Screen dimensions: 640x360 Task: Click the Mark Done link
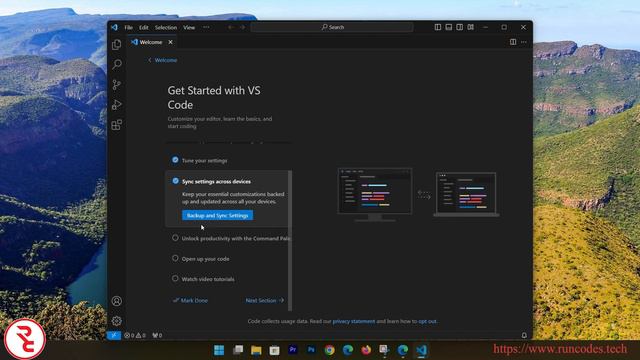(x=190, y=300)
